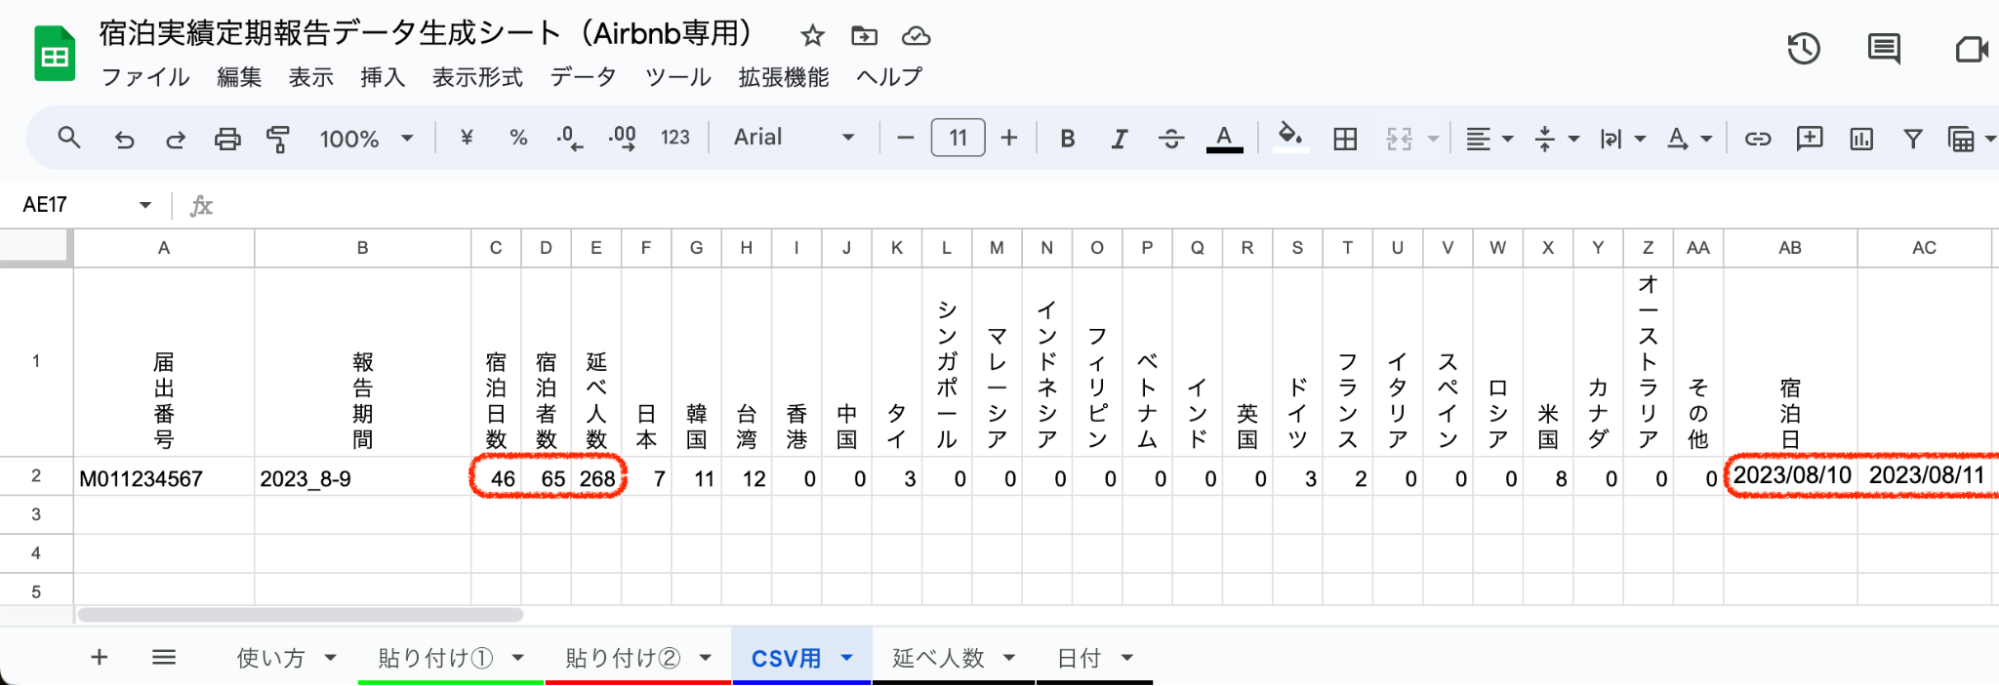Star this spreadsheet document
1999x686 pixels.
[x=812, y=36]
